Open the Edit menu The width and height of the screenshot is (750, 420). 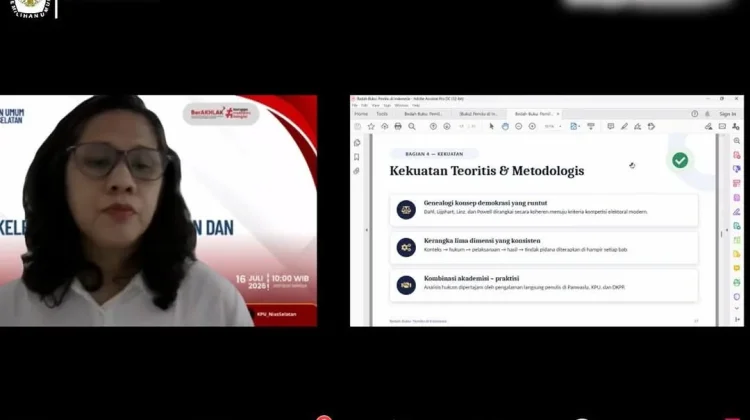click(x=364, y=105)
